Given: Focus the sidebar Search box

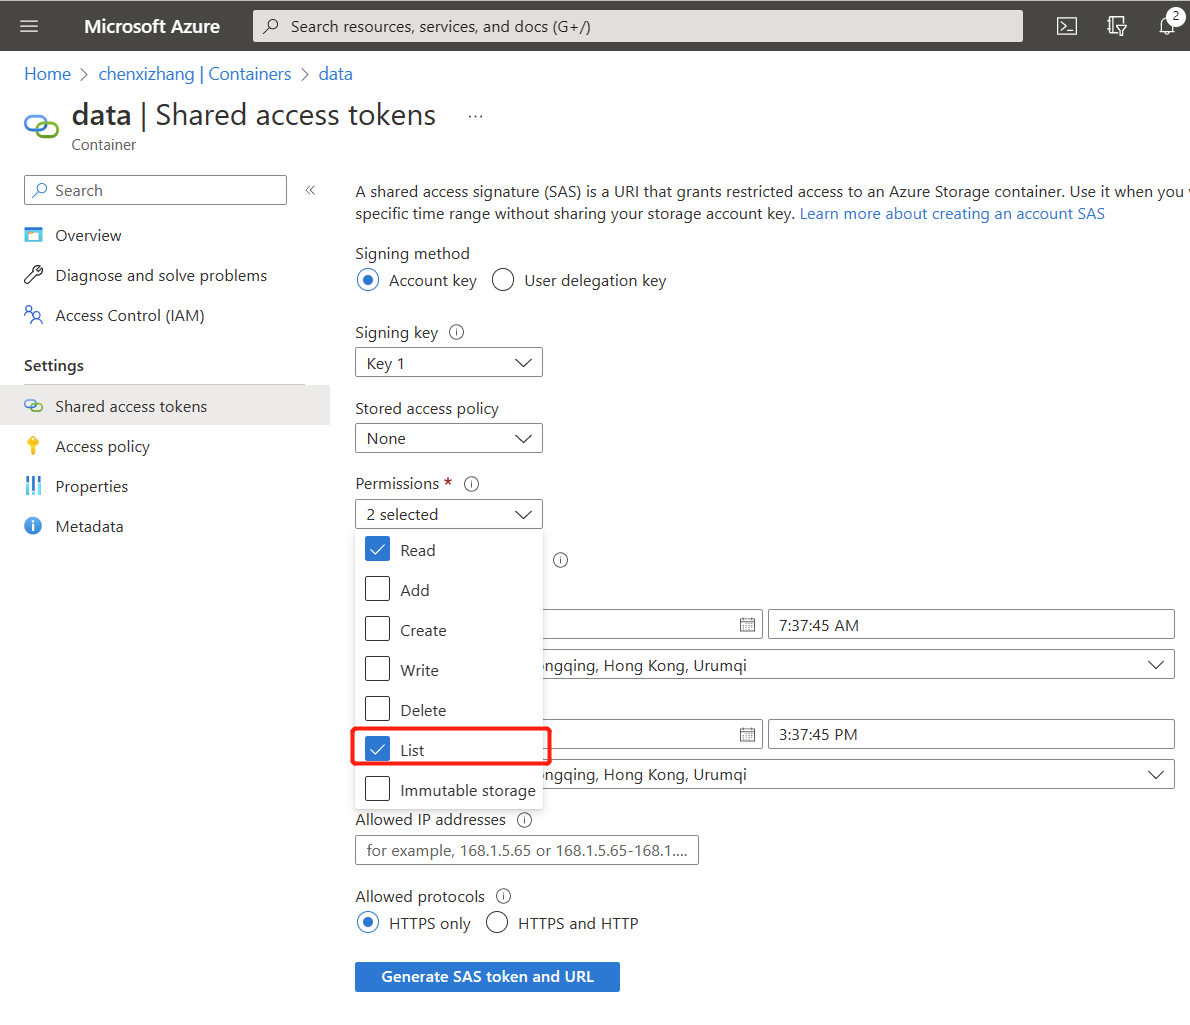Looking at the screenshot, I should [x=156, y=190].
